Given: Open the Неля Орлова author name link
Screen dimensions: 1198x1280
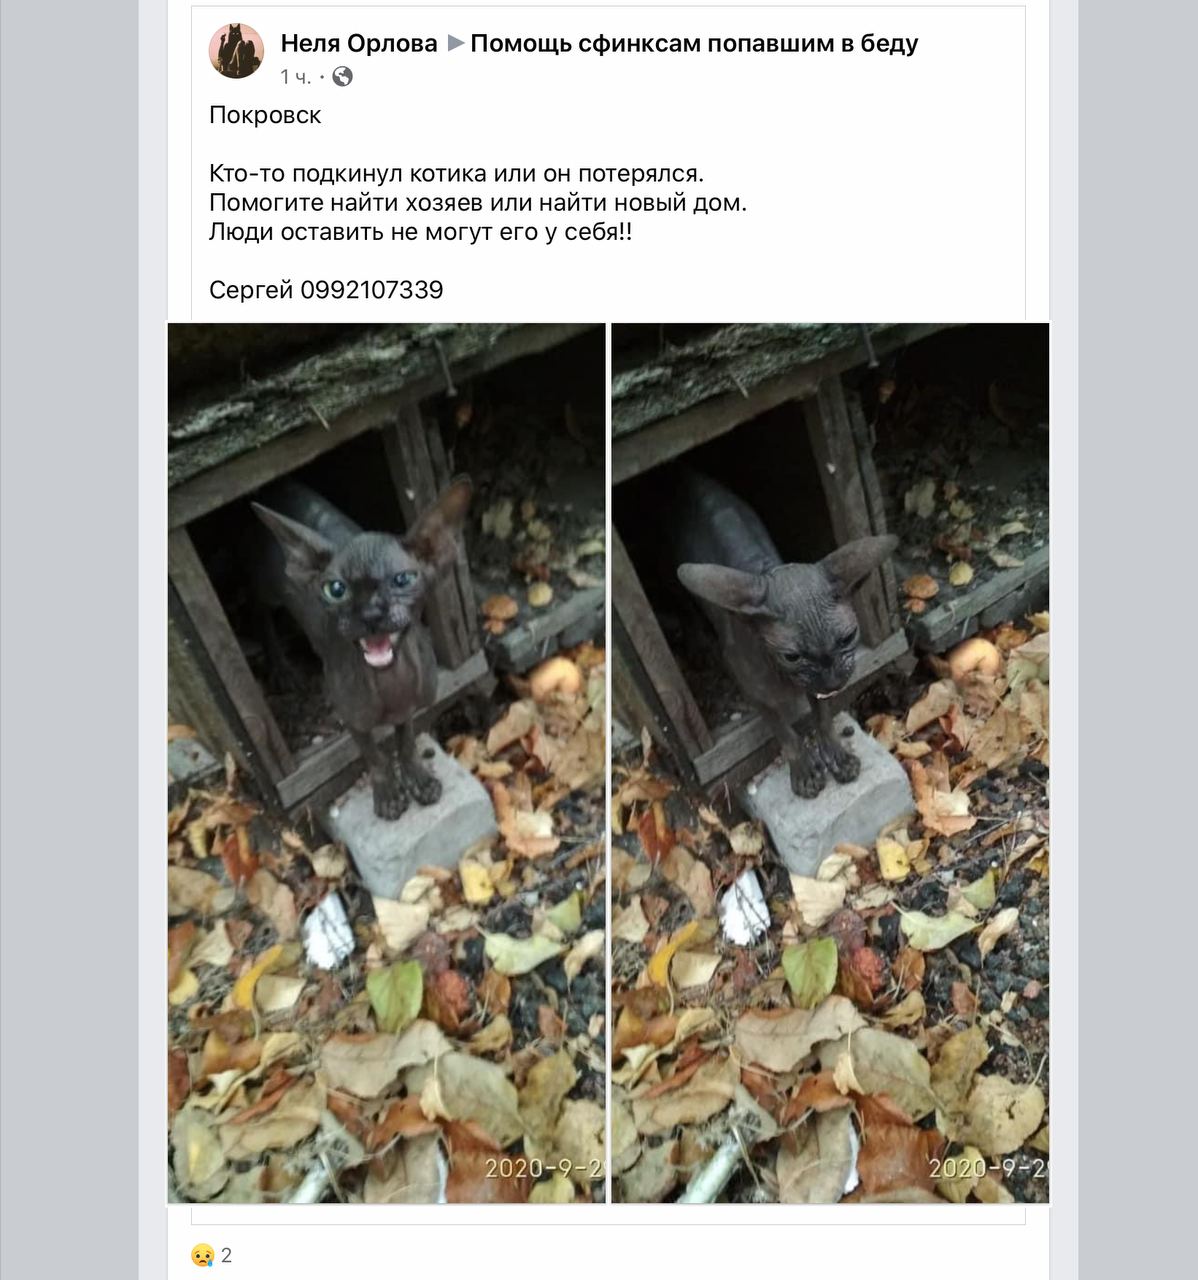Looking at the screenshot, I should [x=359, y=43].
